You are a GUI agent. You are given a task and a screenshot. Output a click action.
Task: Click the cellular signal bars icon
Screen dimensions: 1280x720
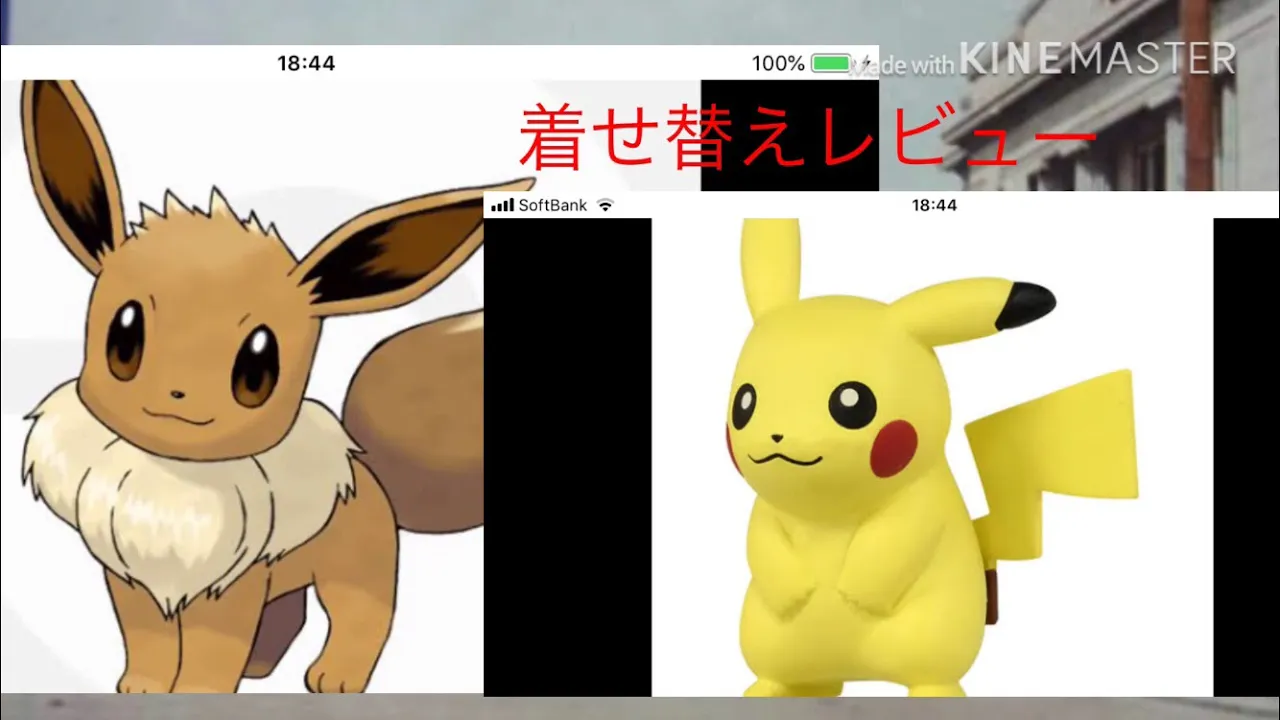click(x=502, y=205)
